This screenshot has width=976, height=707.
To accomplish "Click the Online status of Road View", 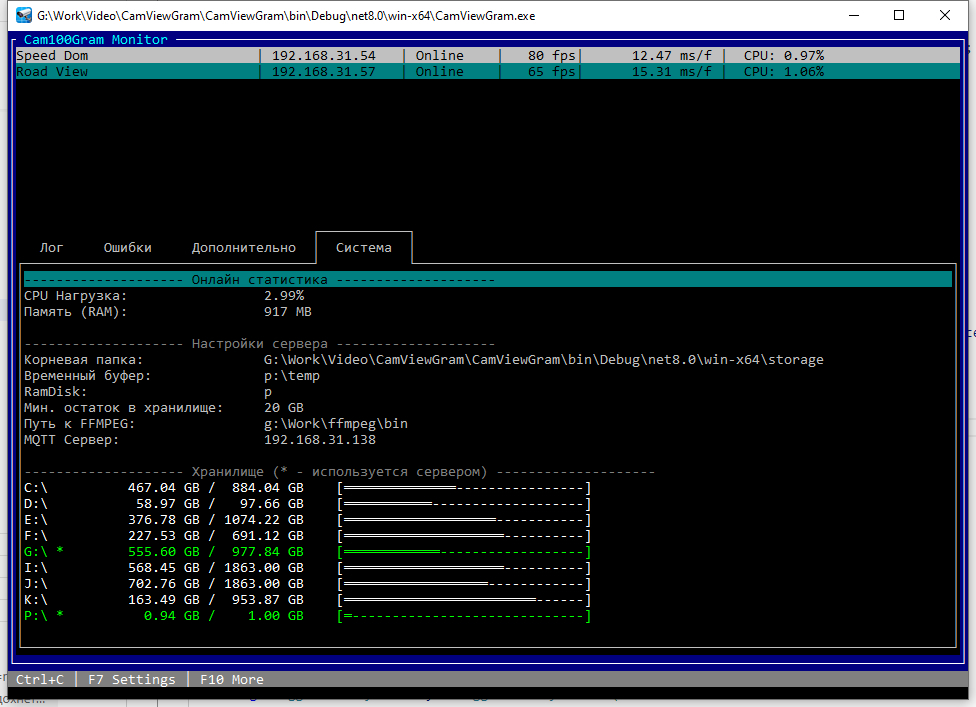I will click(439, 72).
